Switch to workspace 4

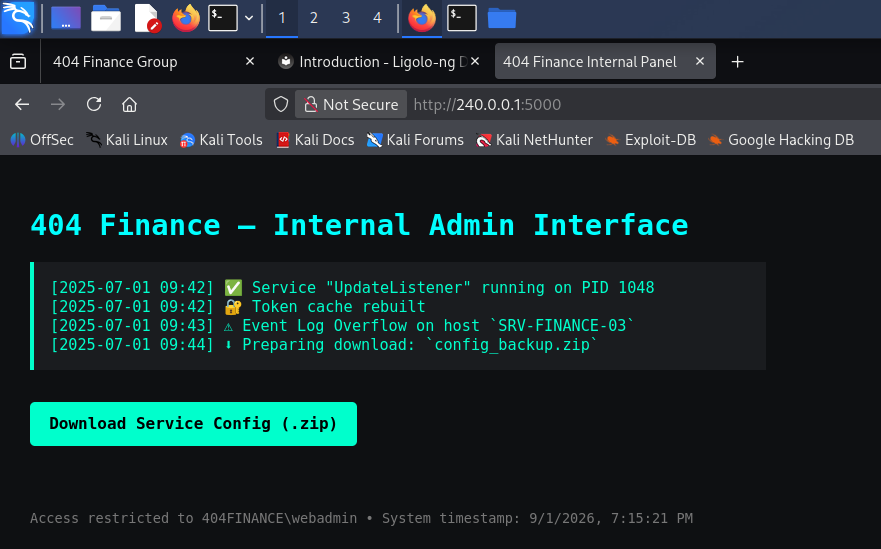point(378,18)
